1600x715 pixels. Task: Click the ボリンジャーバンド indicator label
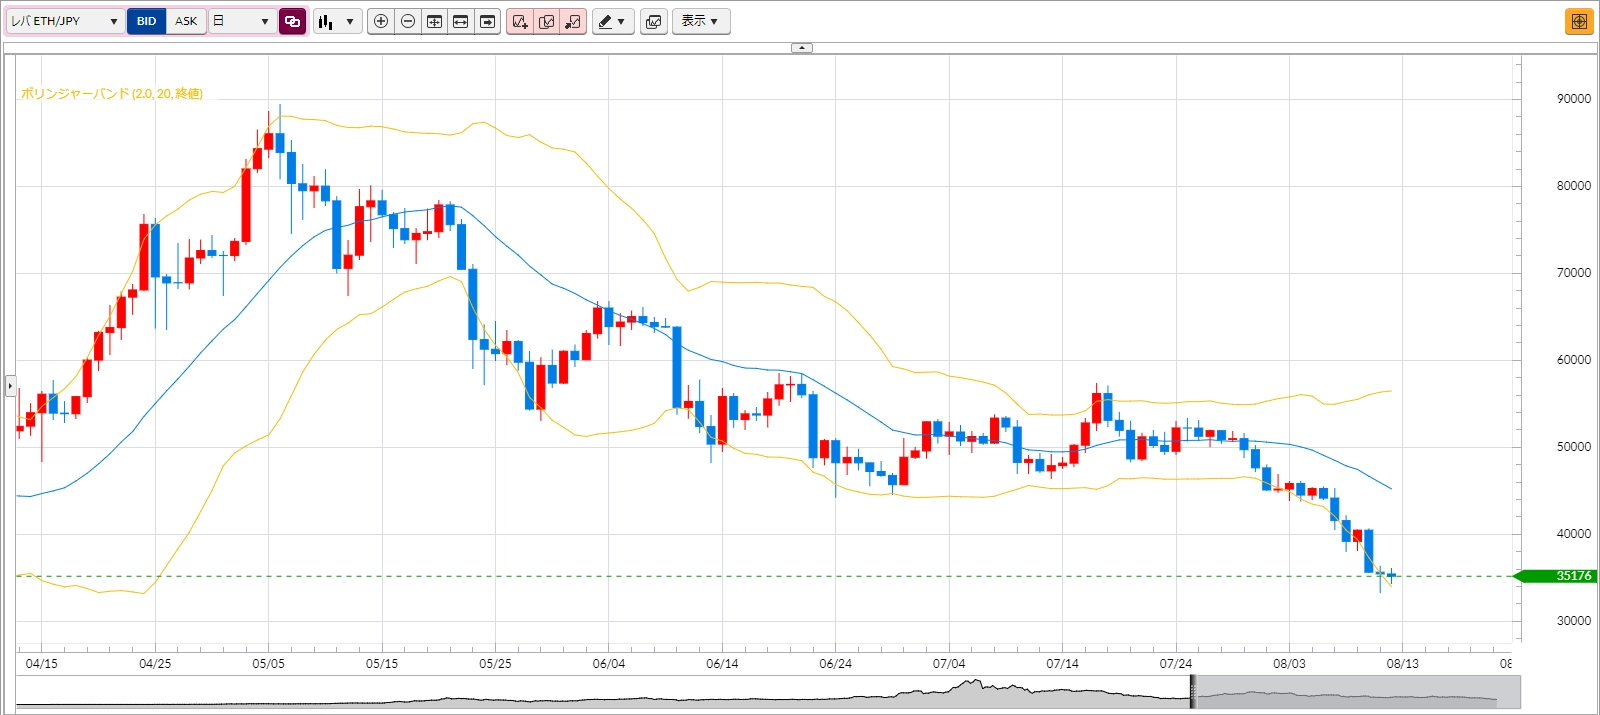112,94
